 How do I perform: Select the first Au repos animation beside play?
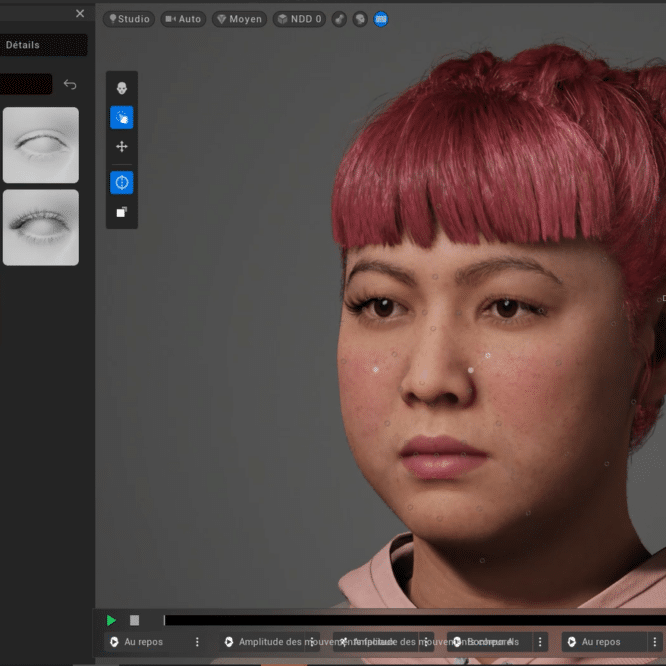click(147, 642)
